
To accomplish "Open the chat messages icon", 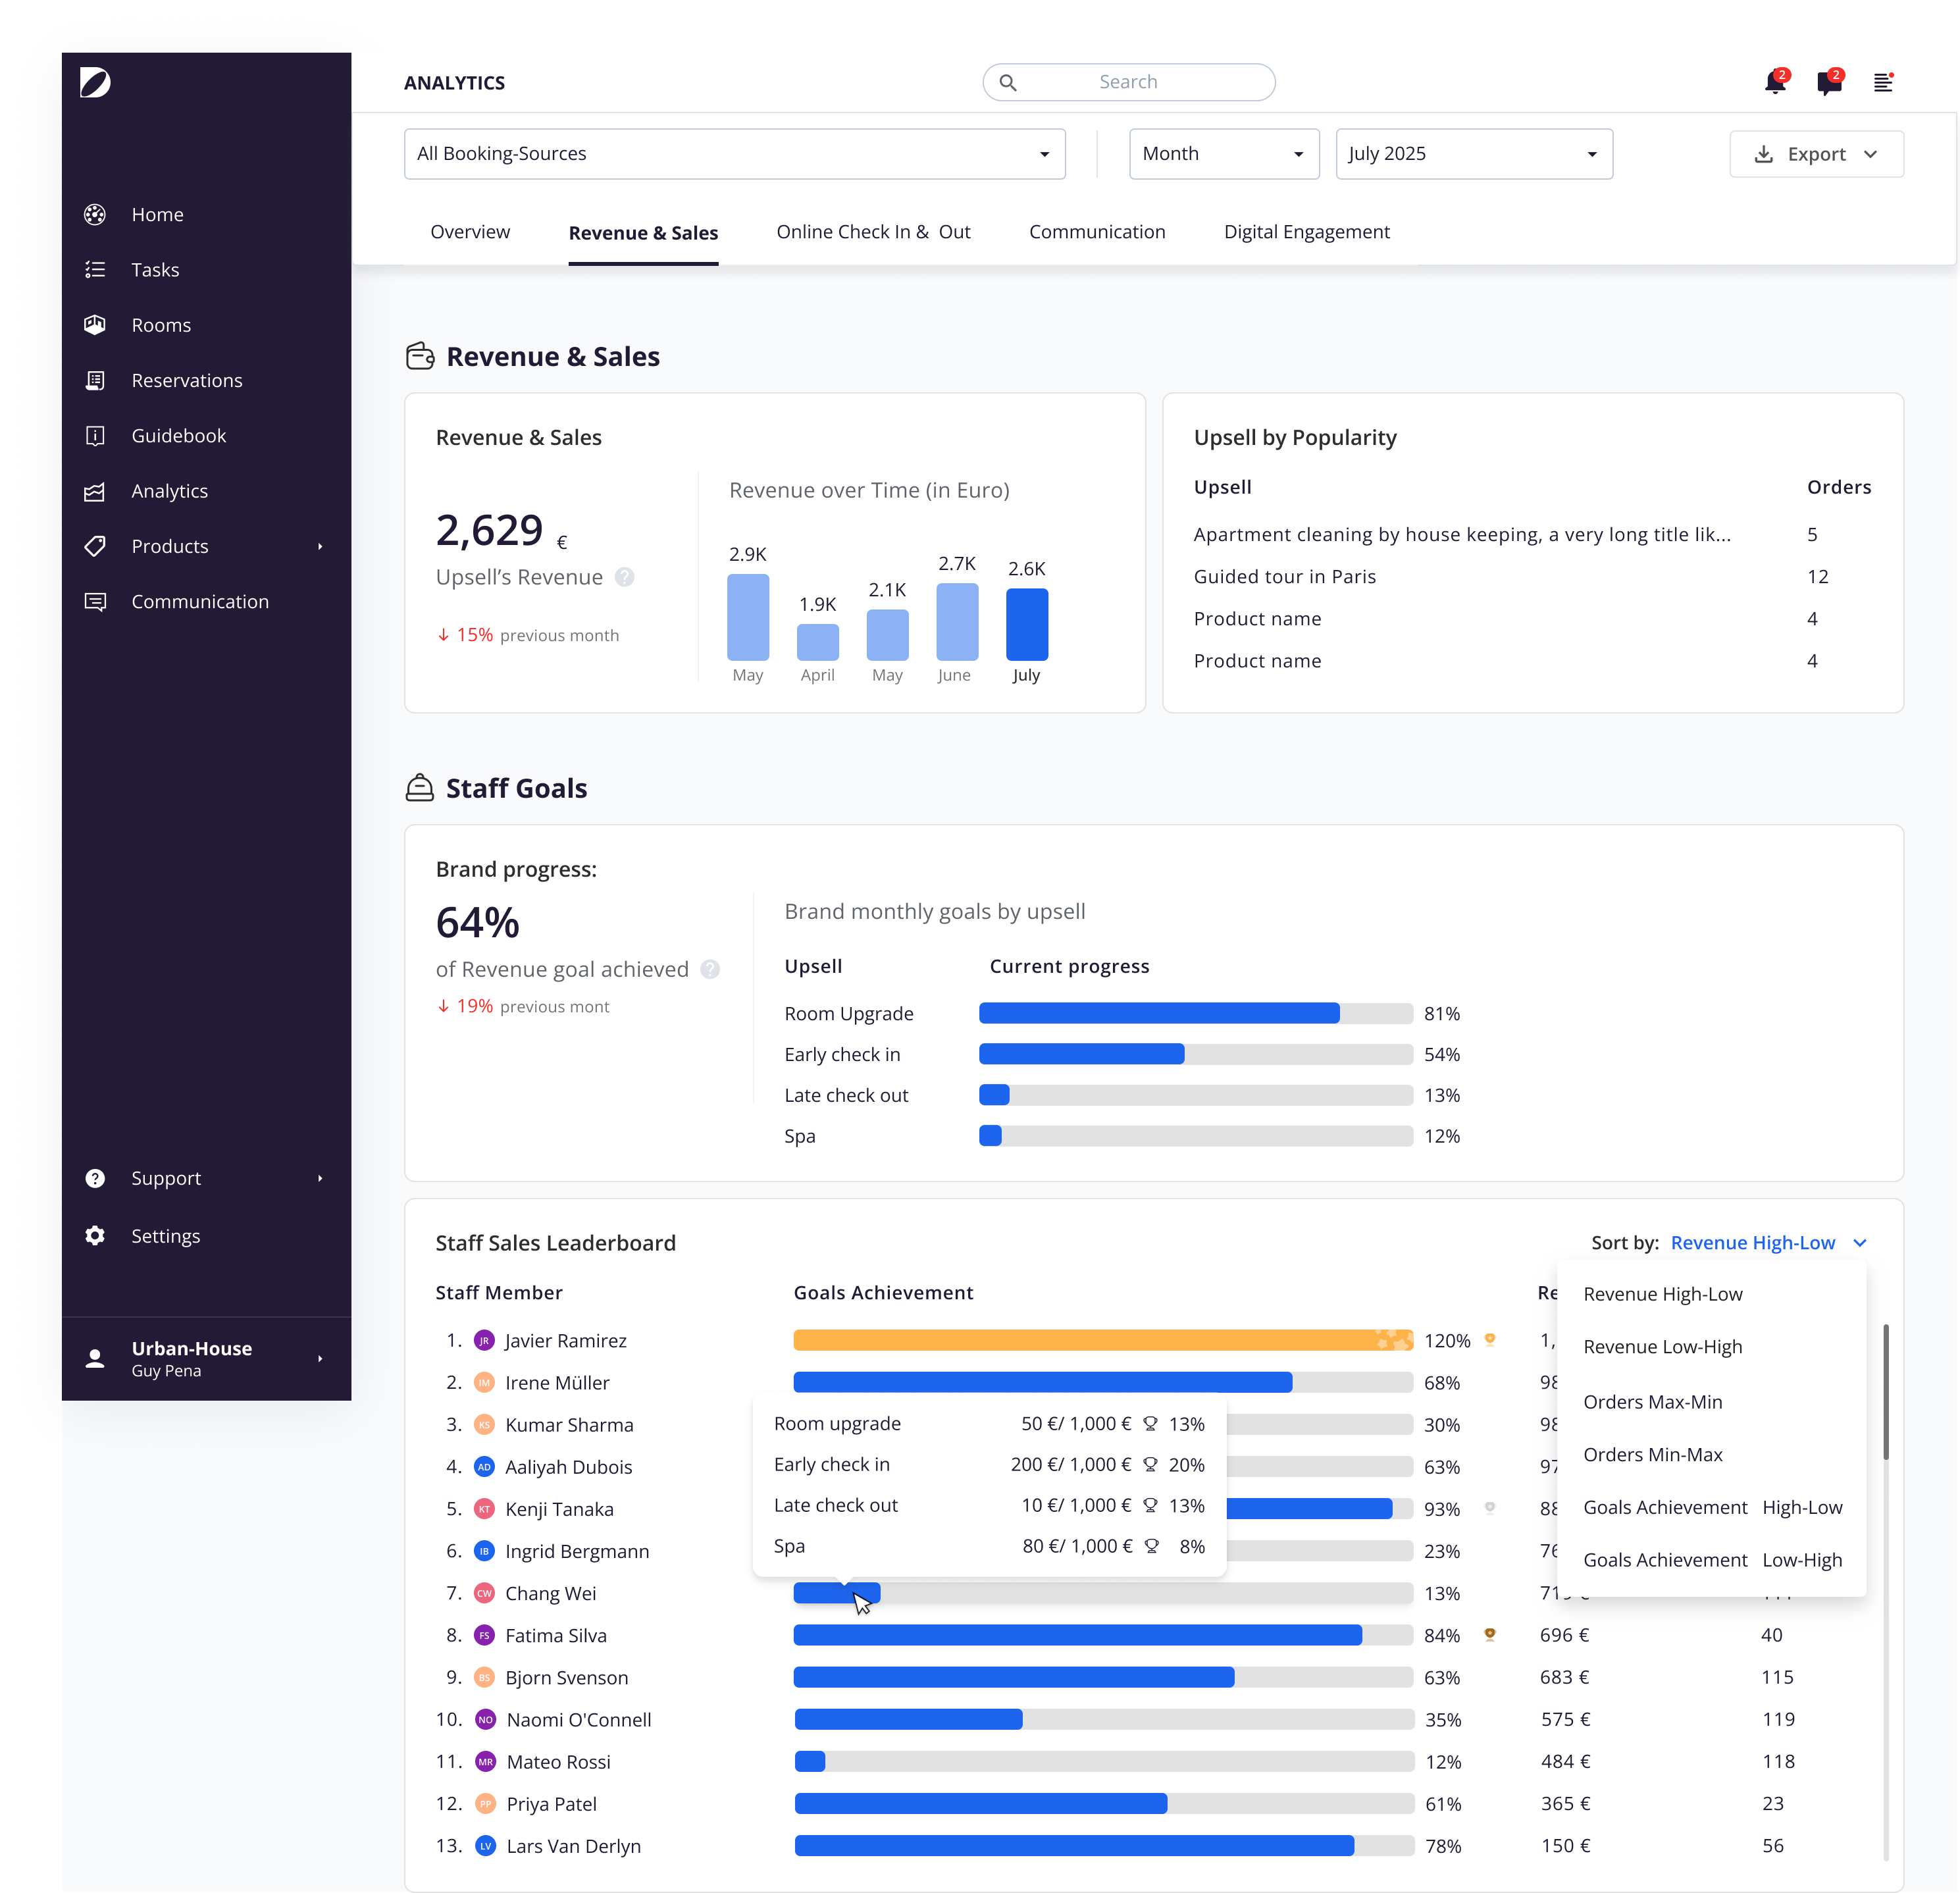I will (x=1829, y=82).
